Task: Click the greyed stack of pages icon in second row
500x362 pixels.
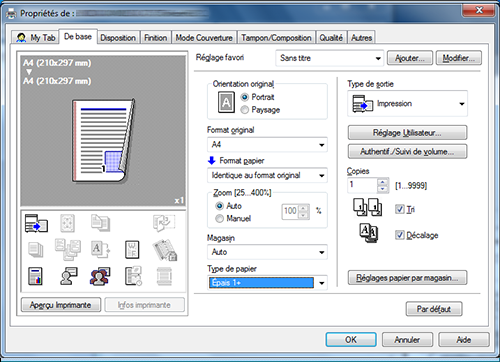Action: point(36,250)
